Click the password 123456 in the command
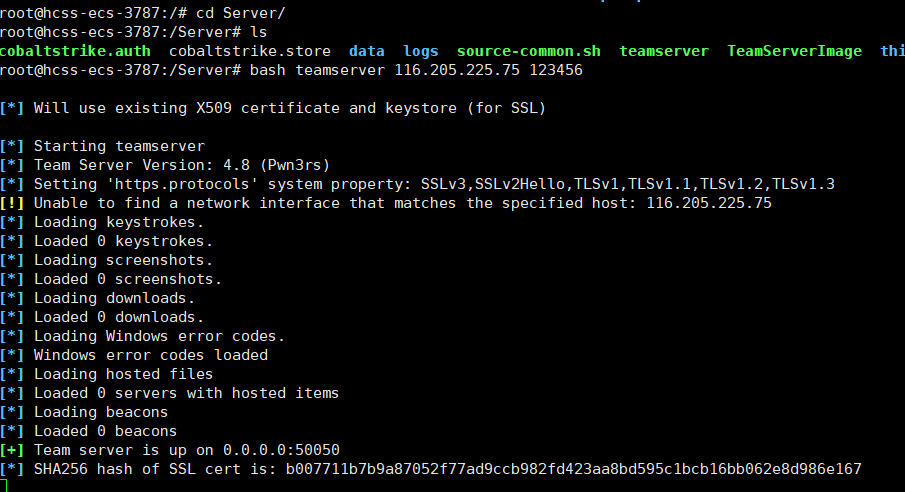905x492 pixels. point(556,70)
